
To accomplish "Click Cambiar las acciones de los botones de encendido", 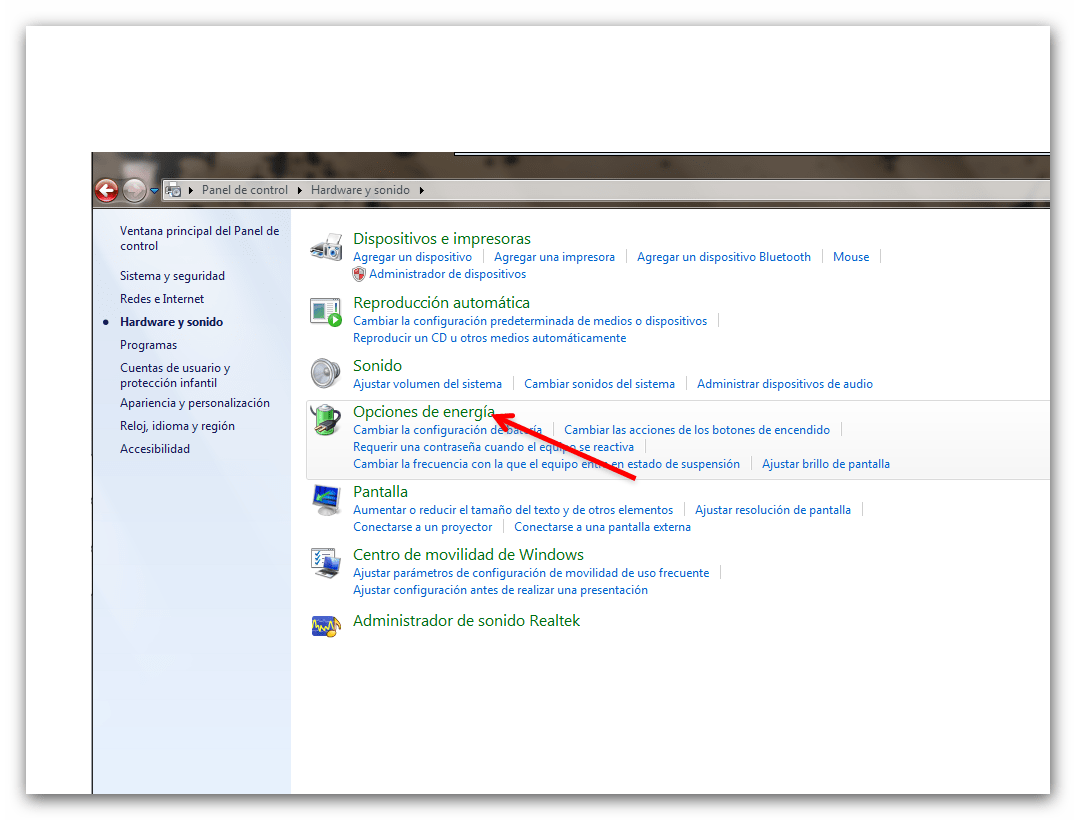I will pyautogui.click(x=697, y=430).
